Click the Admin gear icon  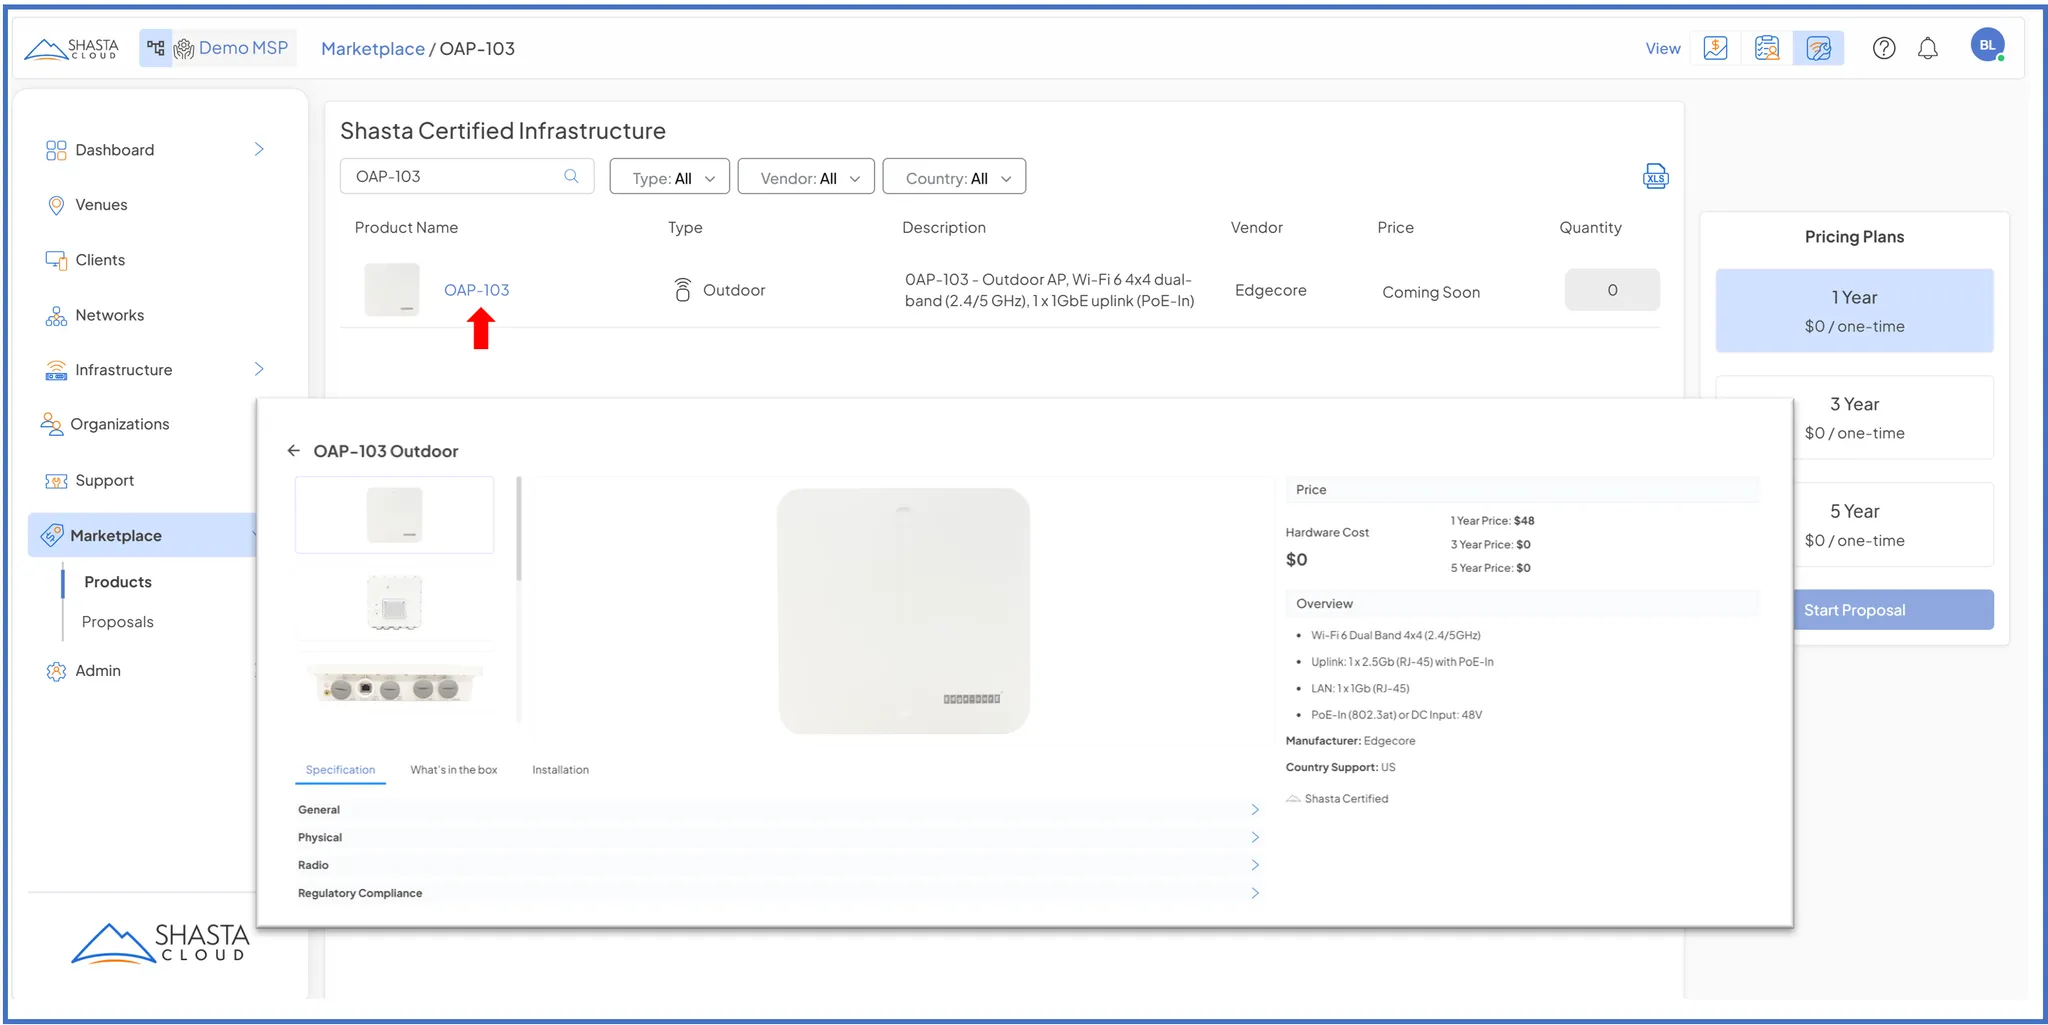pos(56,671)
